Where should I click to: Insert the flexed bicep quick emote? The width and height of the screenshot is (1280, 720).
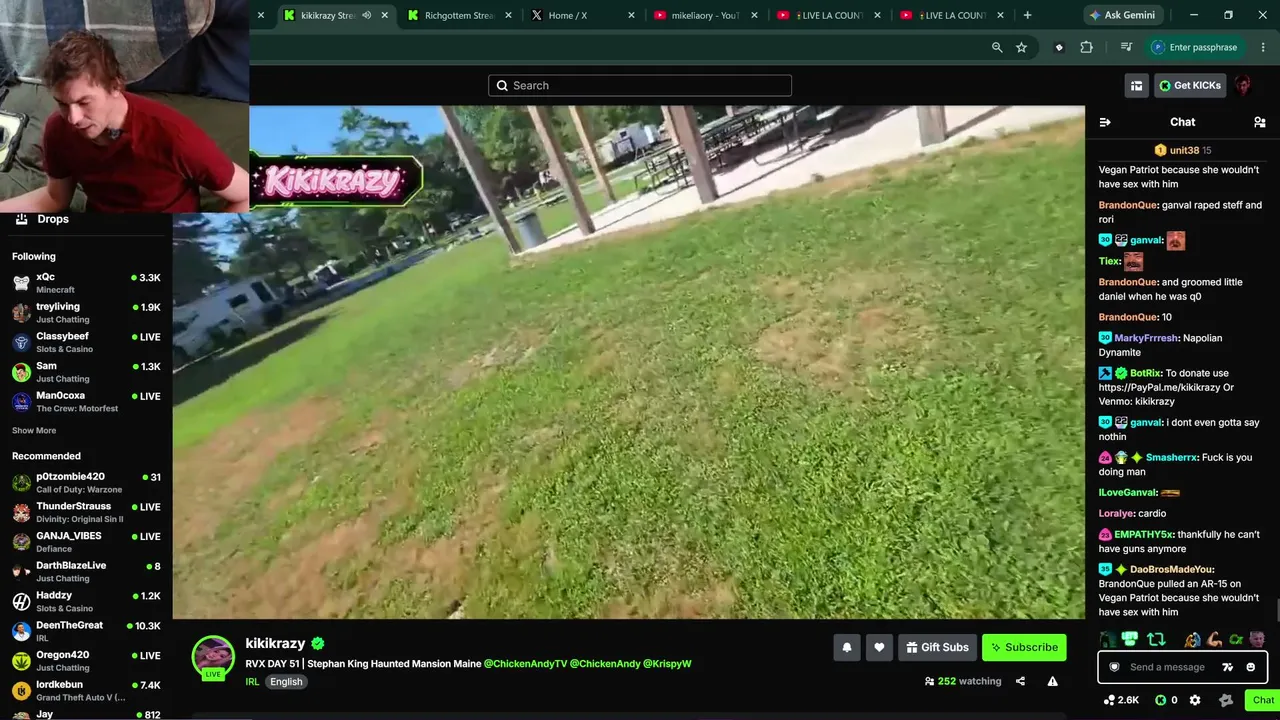[x=1214, y=640]
